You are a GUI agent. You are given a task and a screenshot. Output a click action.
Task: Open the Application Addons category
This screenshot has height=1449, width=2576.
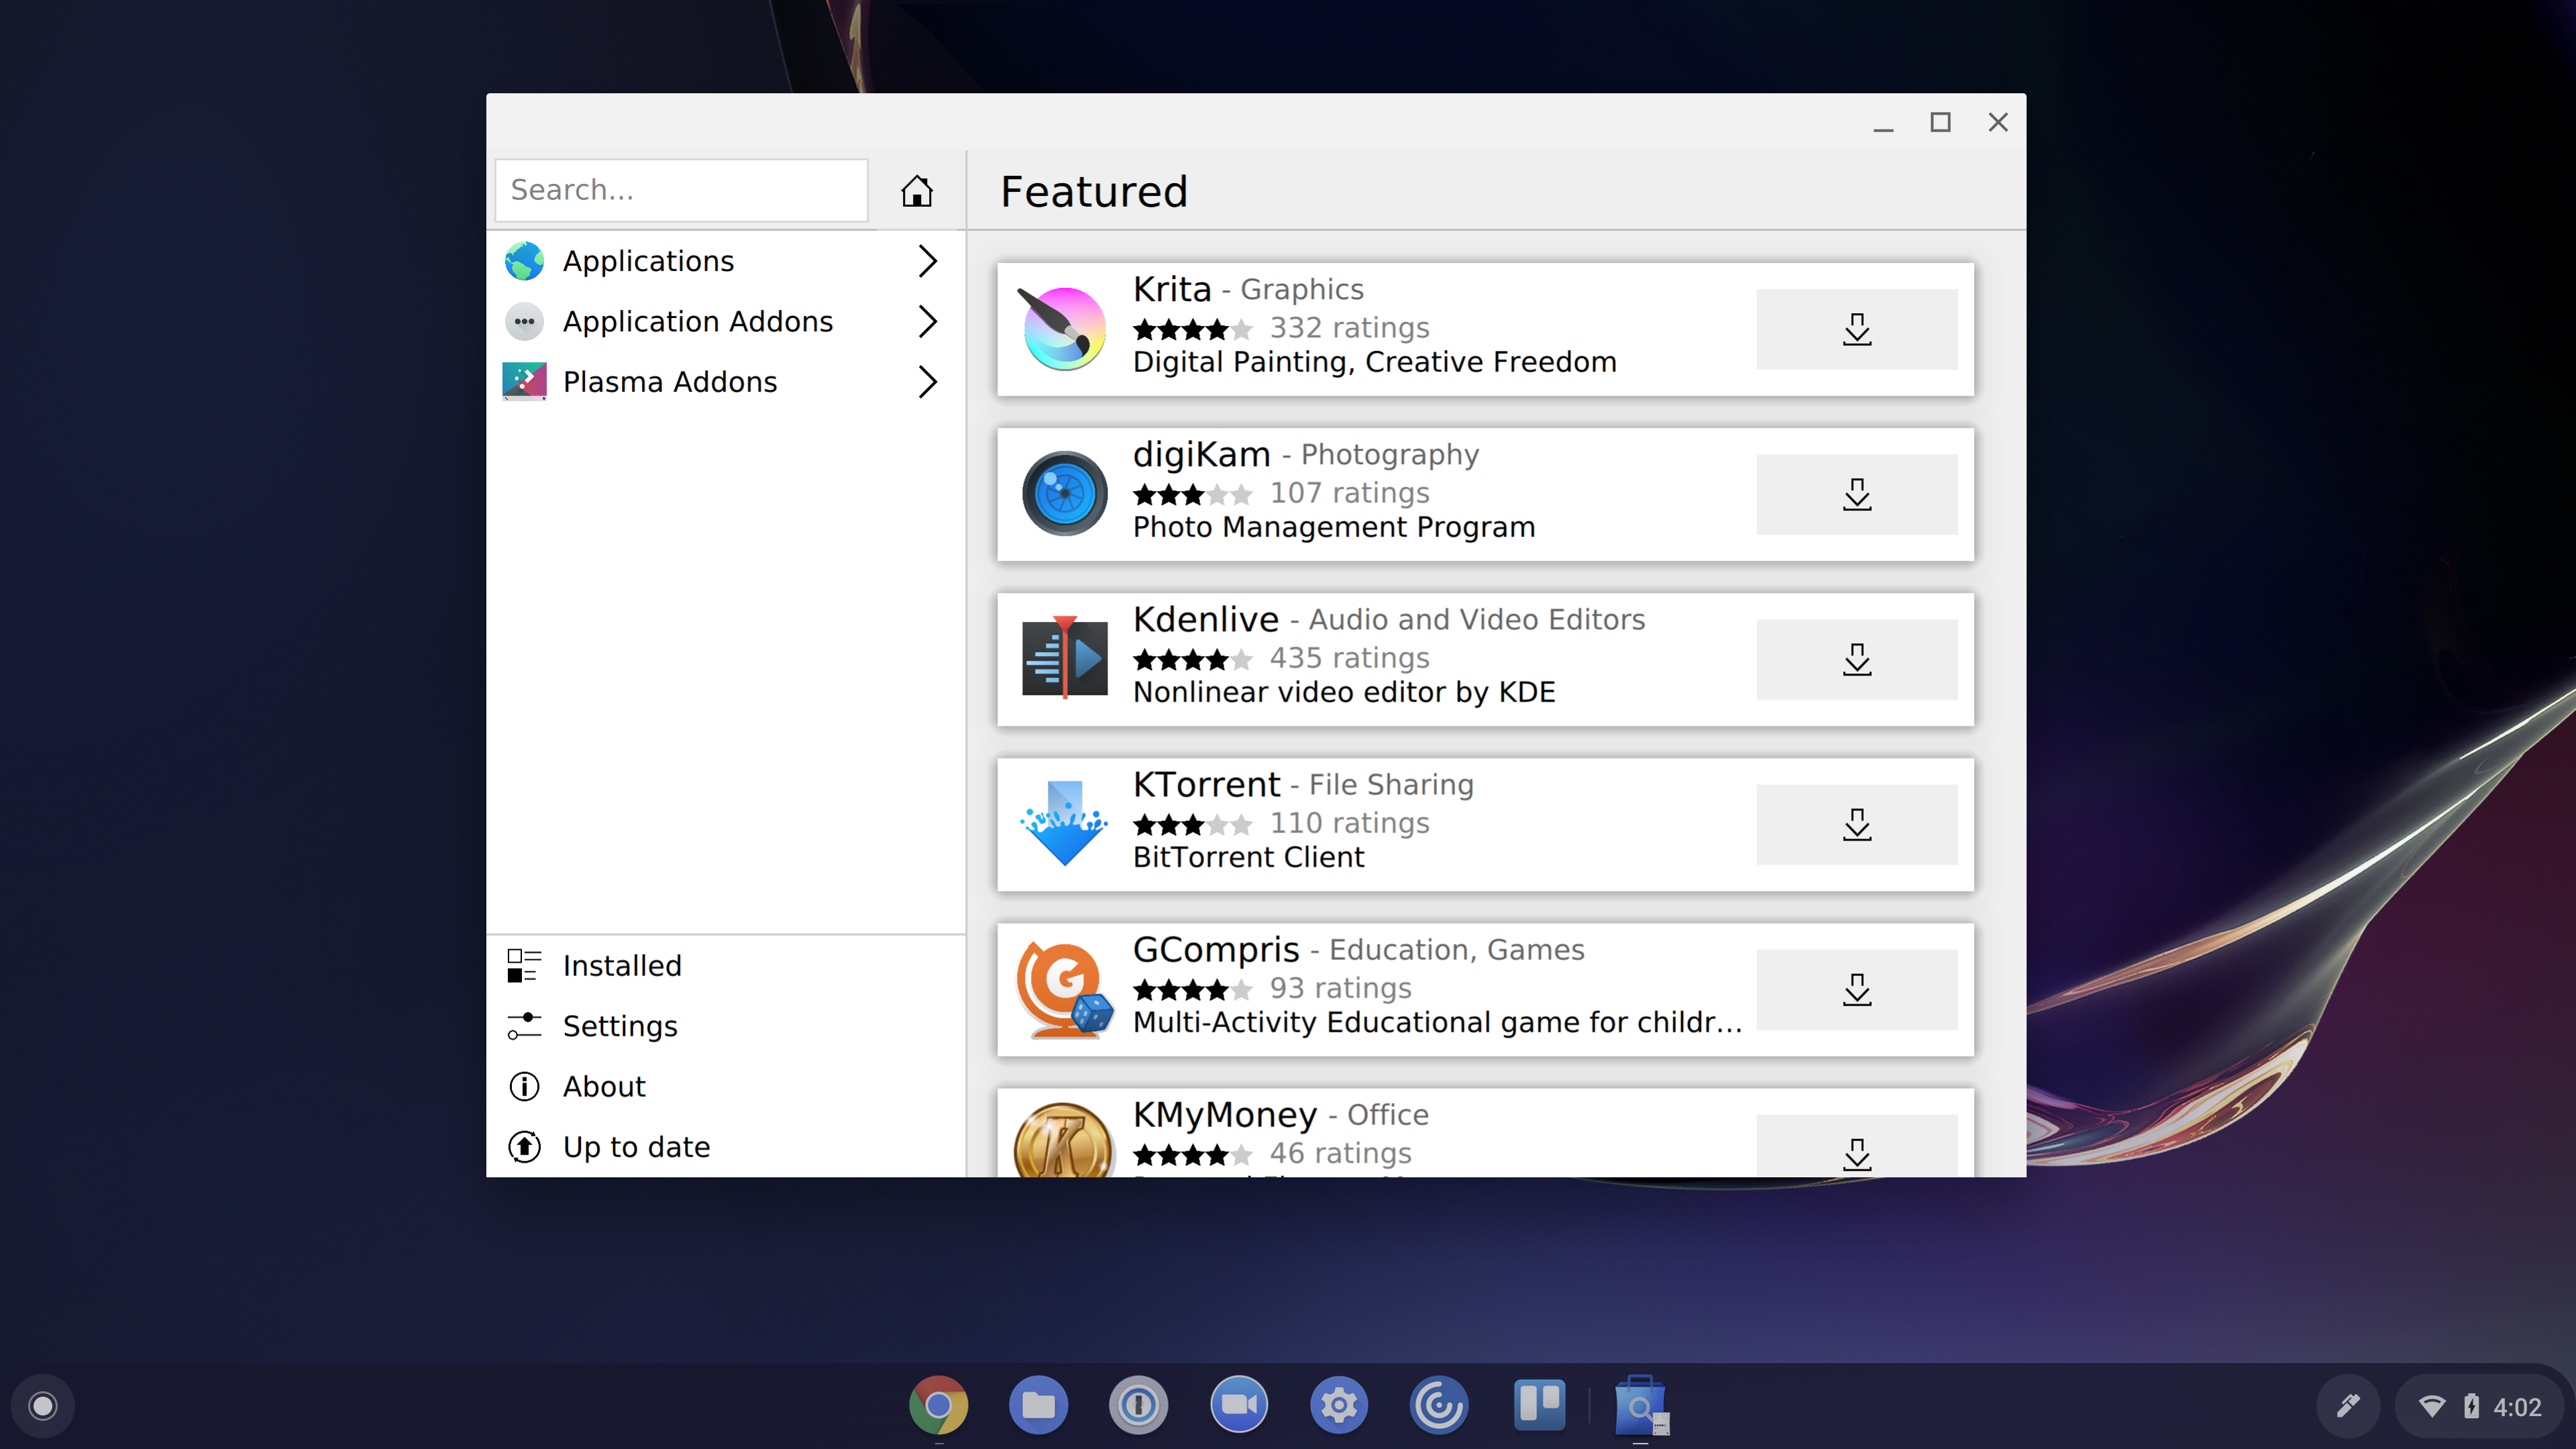[x=725, y=321]
